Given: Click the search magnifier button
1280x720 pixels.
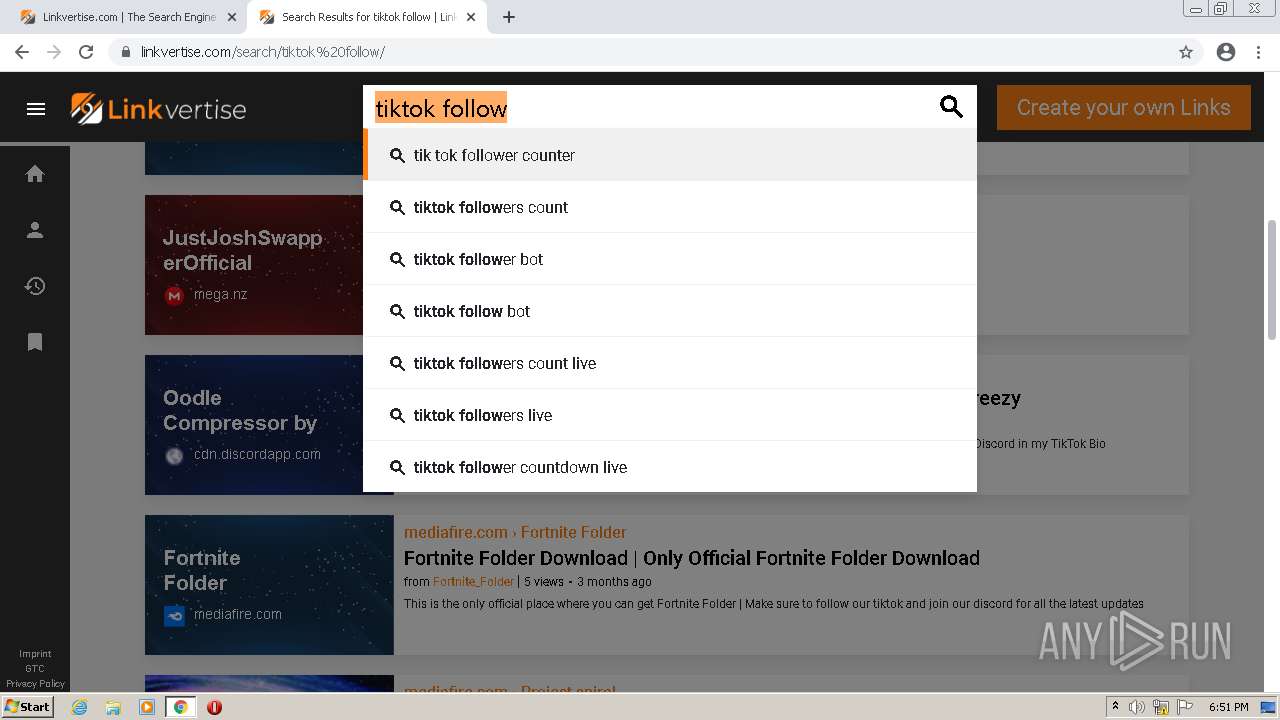Looking at the screenshot, I should pyautogui.click(x=951, y=107).
